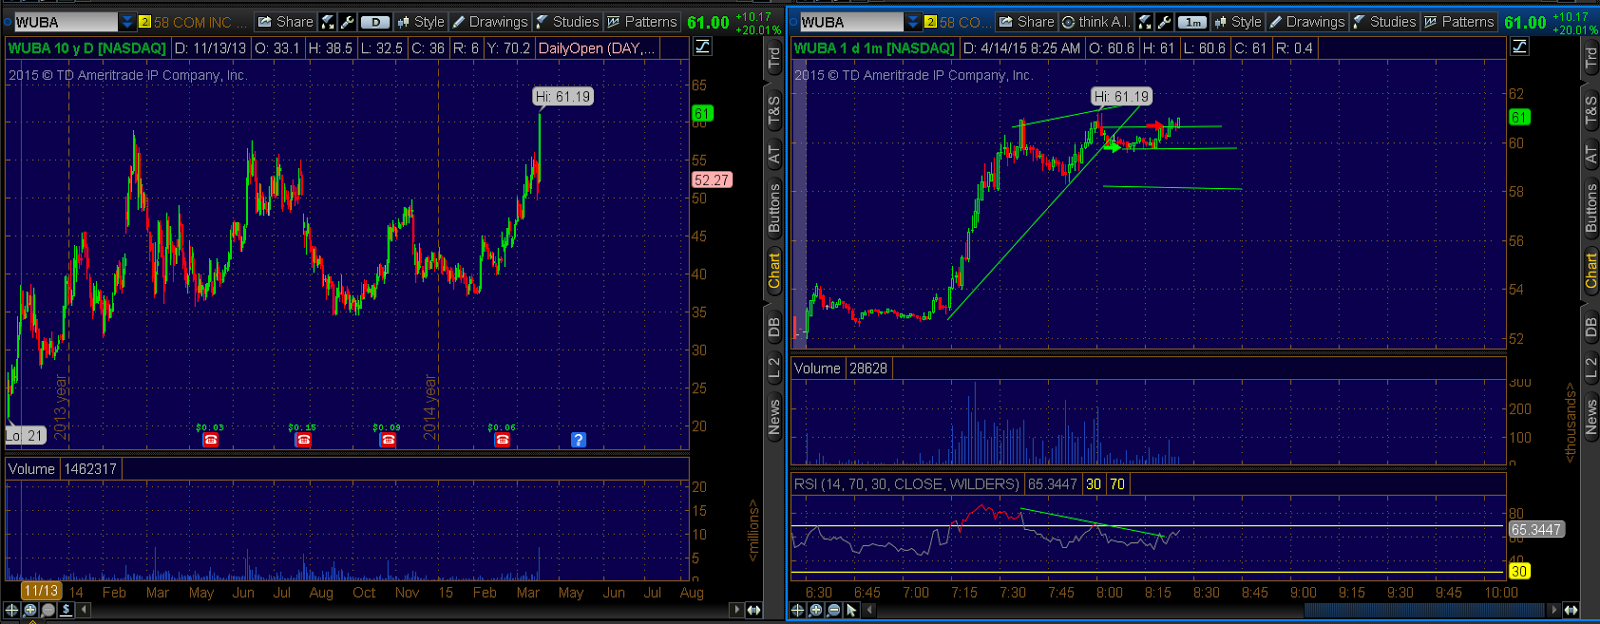Open Buttons side tab of right chart
1600x624 pixels.
pyautogui.click(x=1591, y=208)
